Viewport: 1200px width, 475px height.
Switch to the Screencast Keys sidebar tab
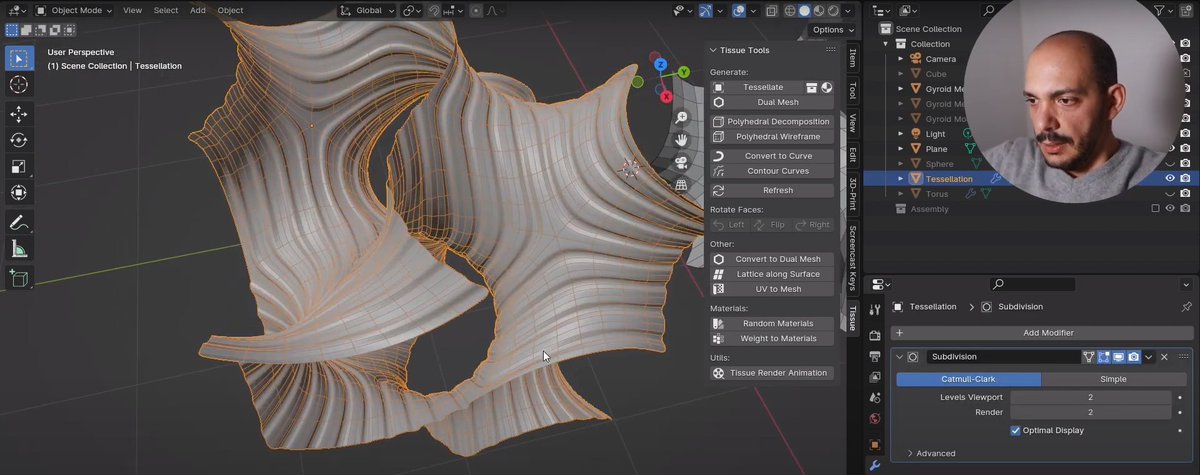(852, 258)
